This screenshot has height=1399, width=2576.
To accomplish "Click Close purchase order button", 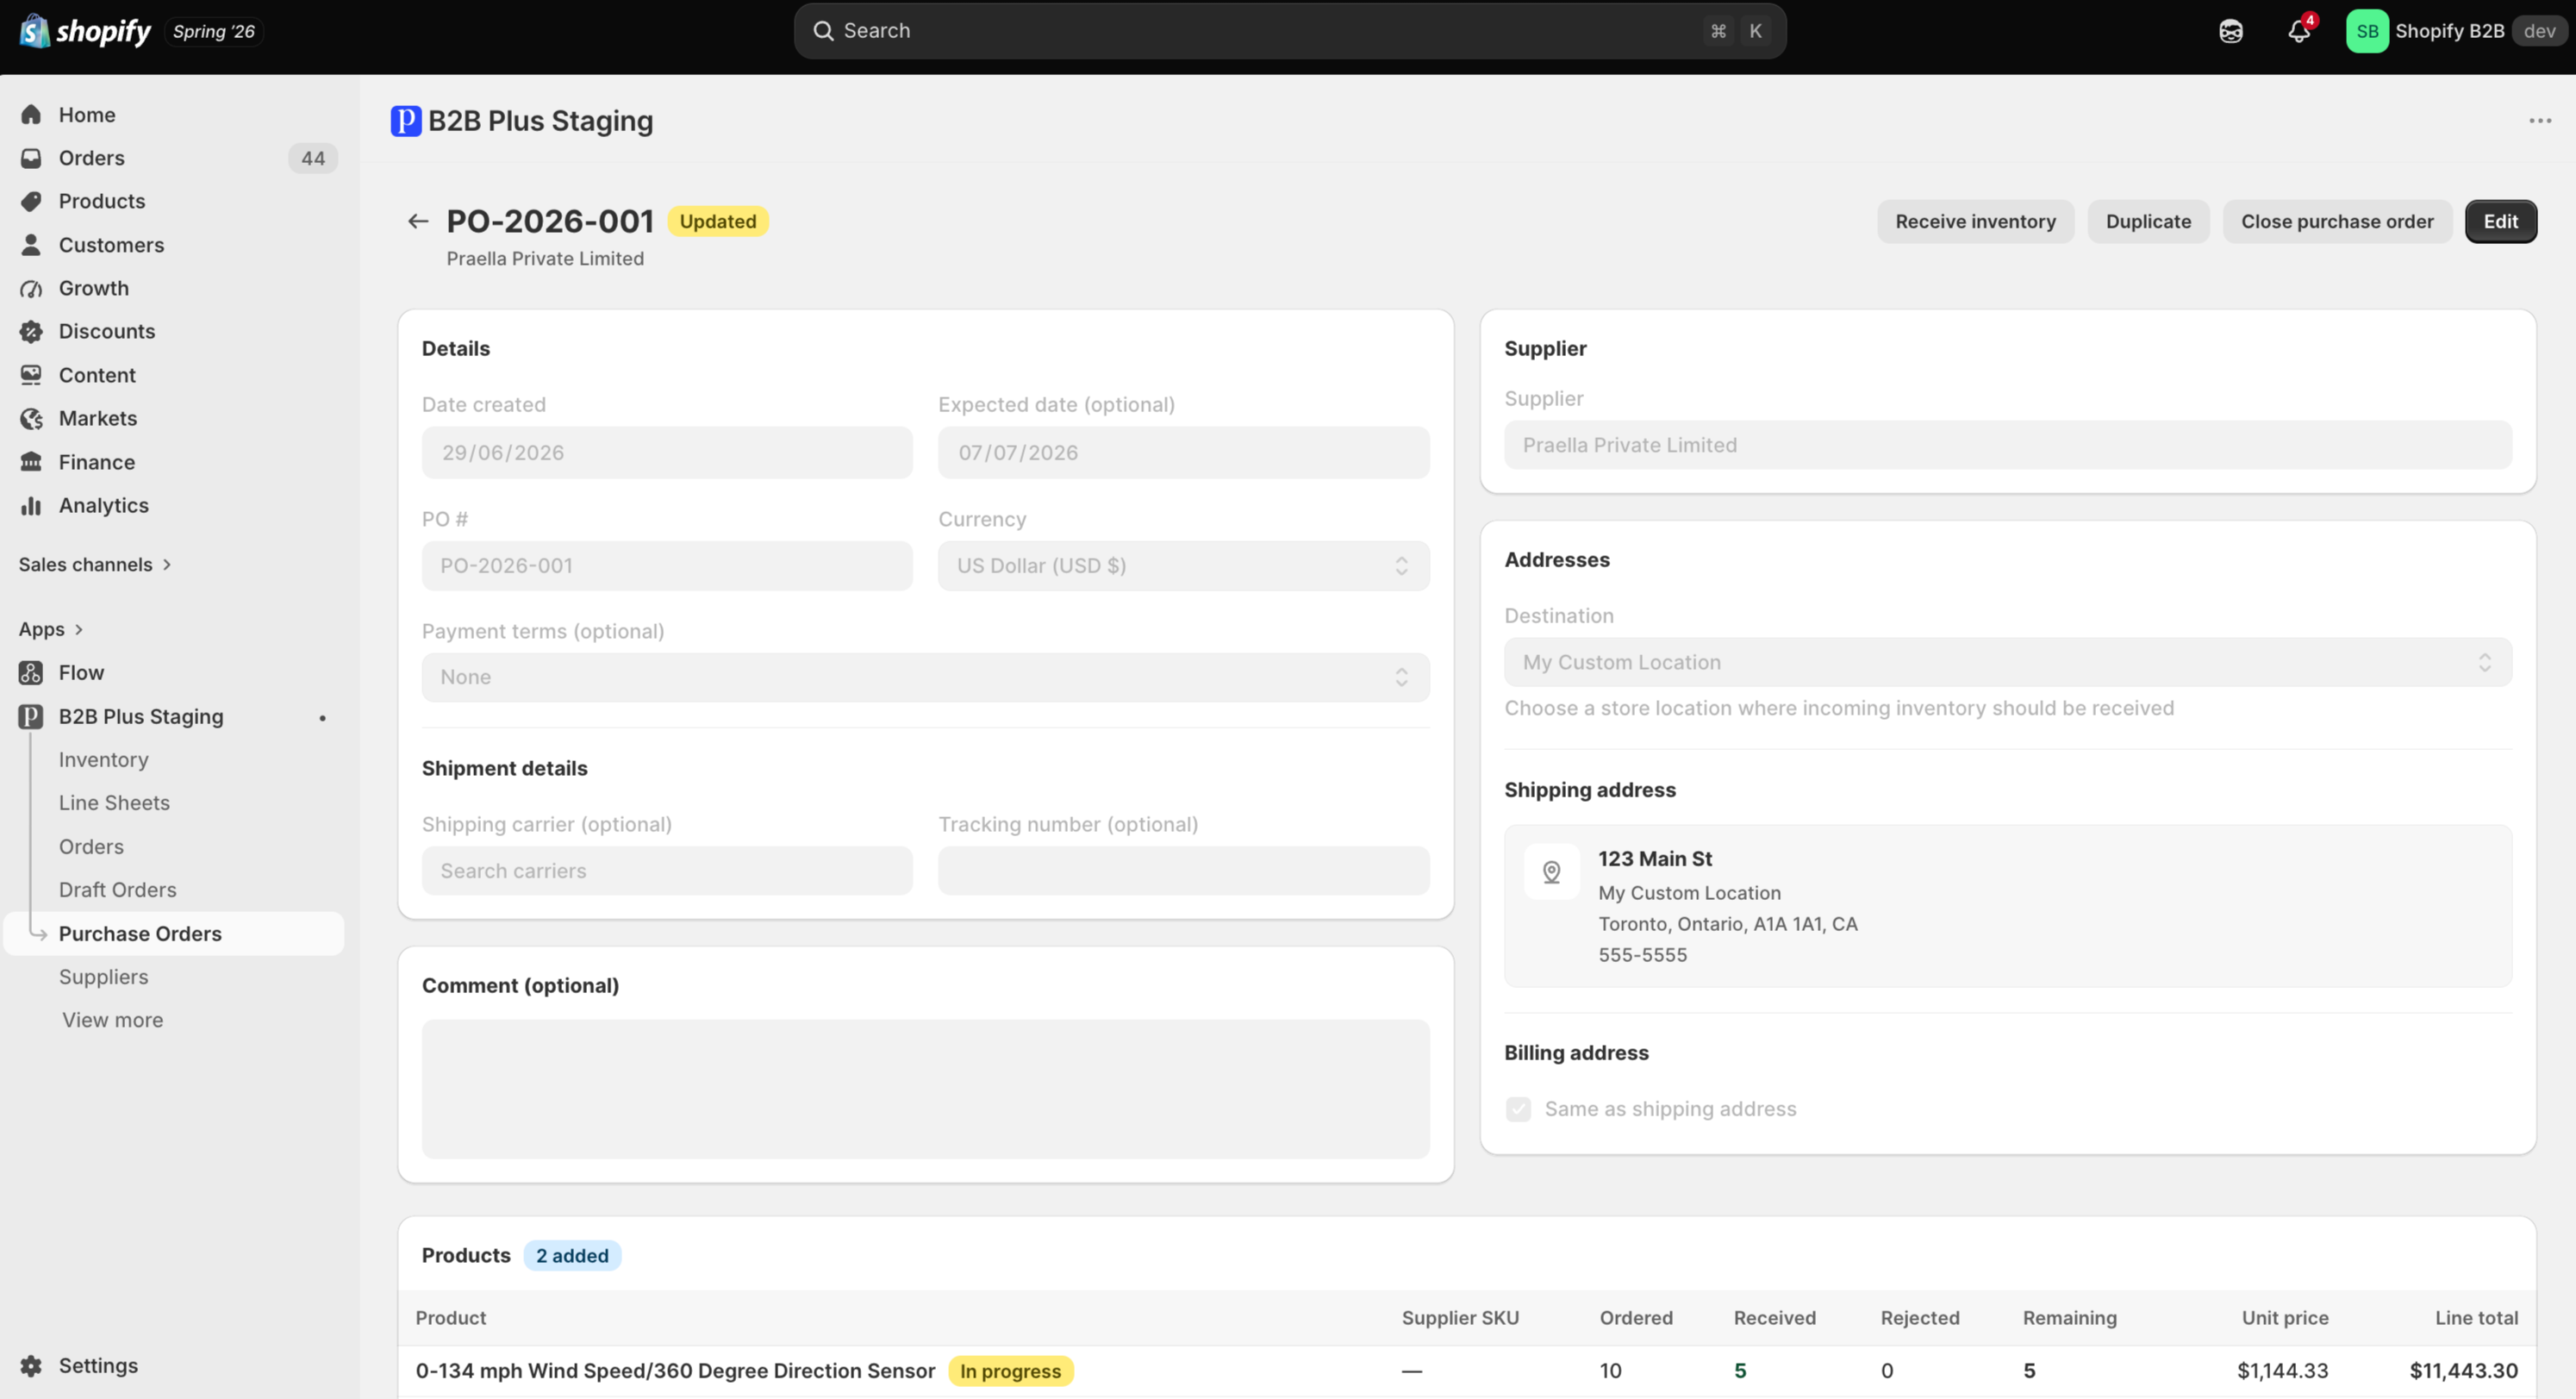I will pos(2337,221).
